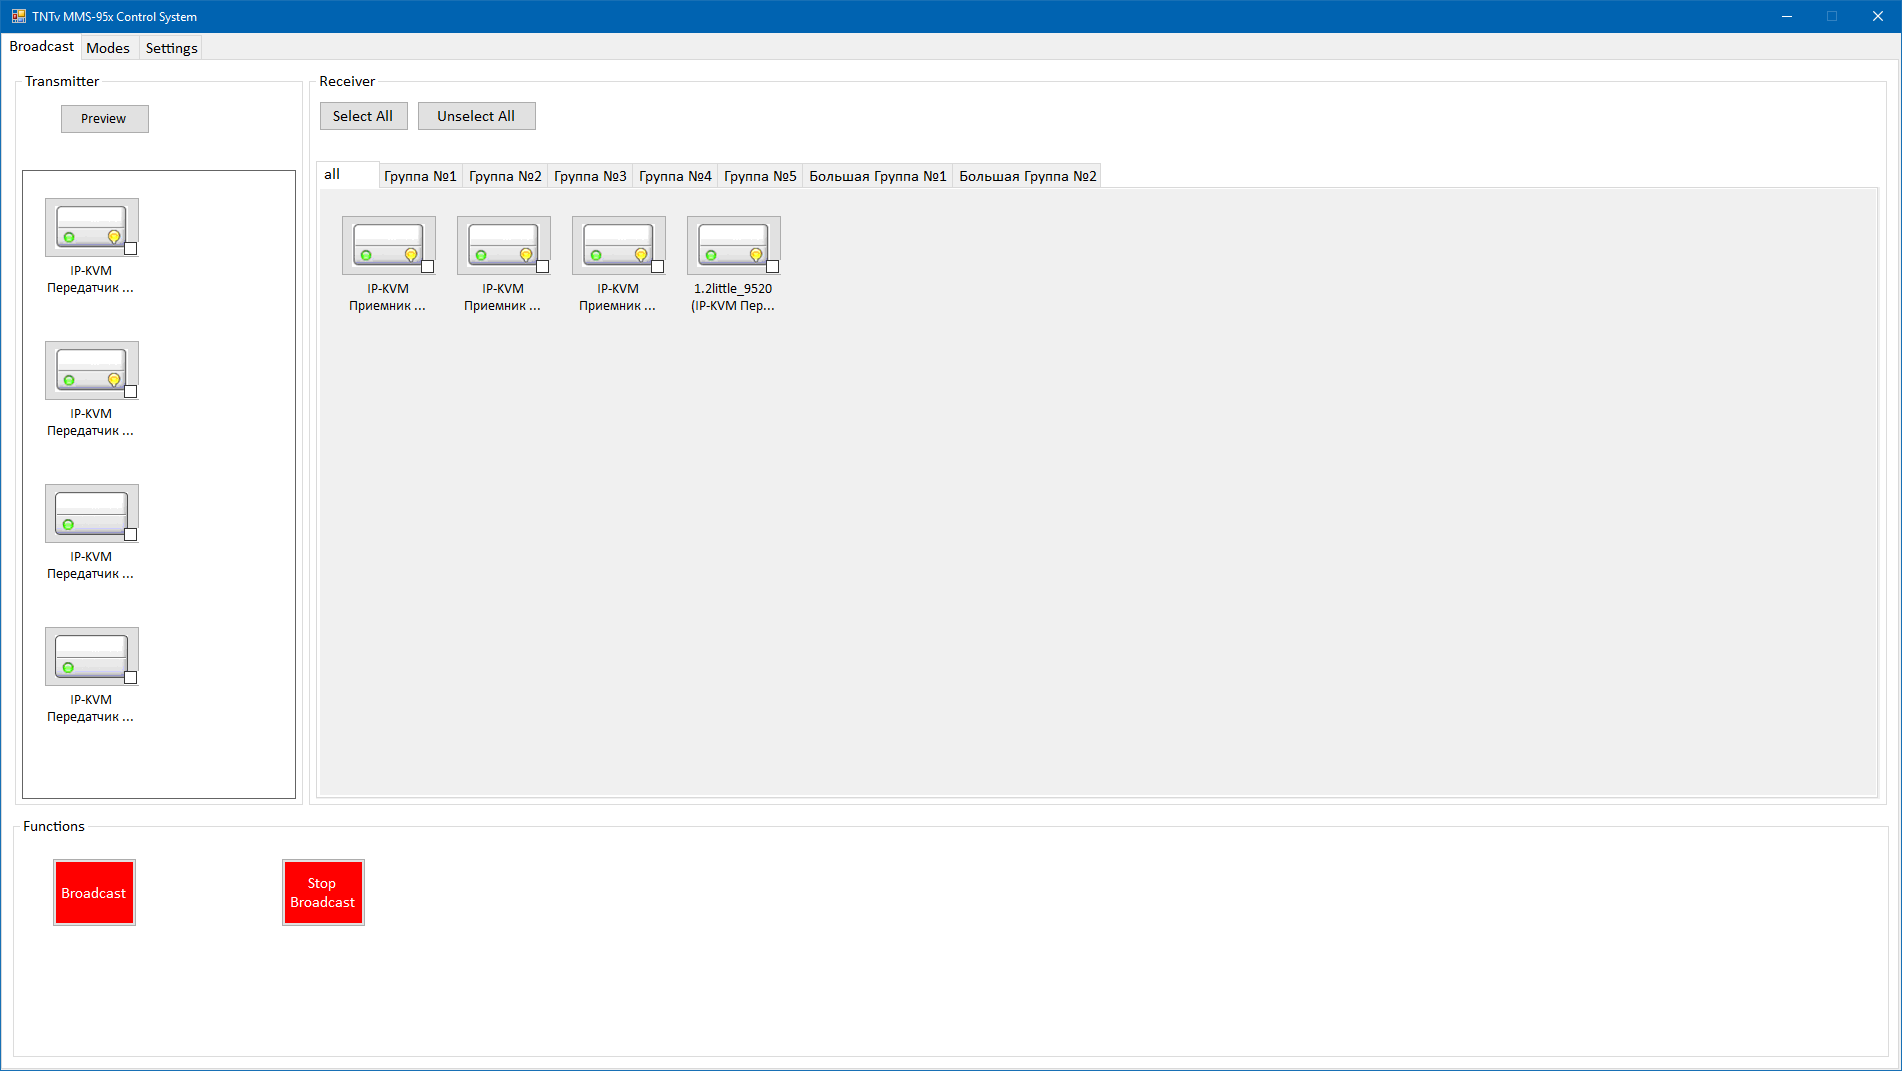The image size is (1902, 1071).
Task: Select the second IP-KVM transmitter device icon
Action: [x=91, y=370]
